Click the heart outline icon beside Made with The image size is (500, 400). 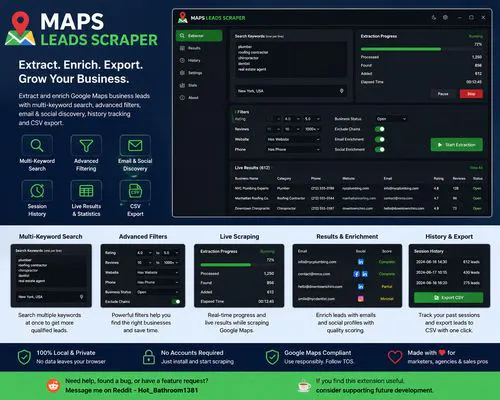pyautogui.click(x=395, y=357)
